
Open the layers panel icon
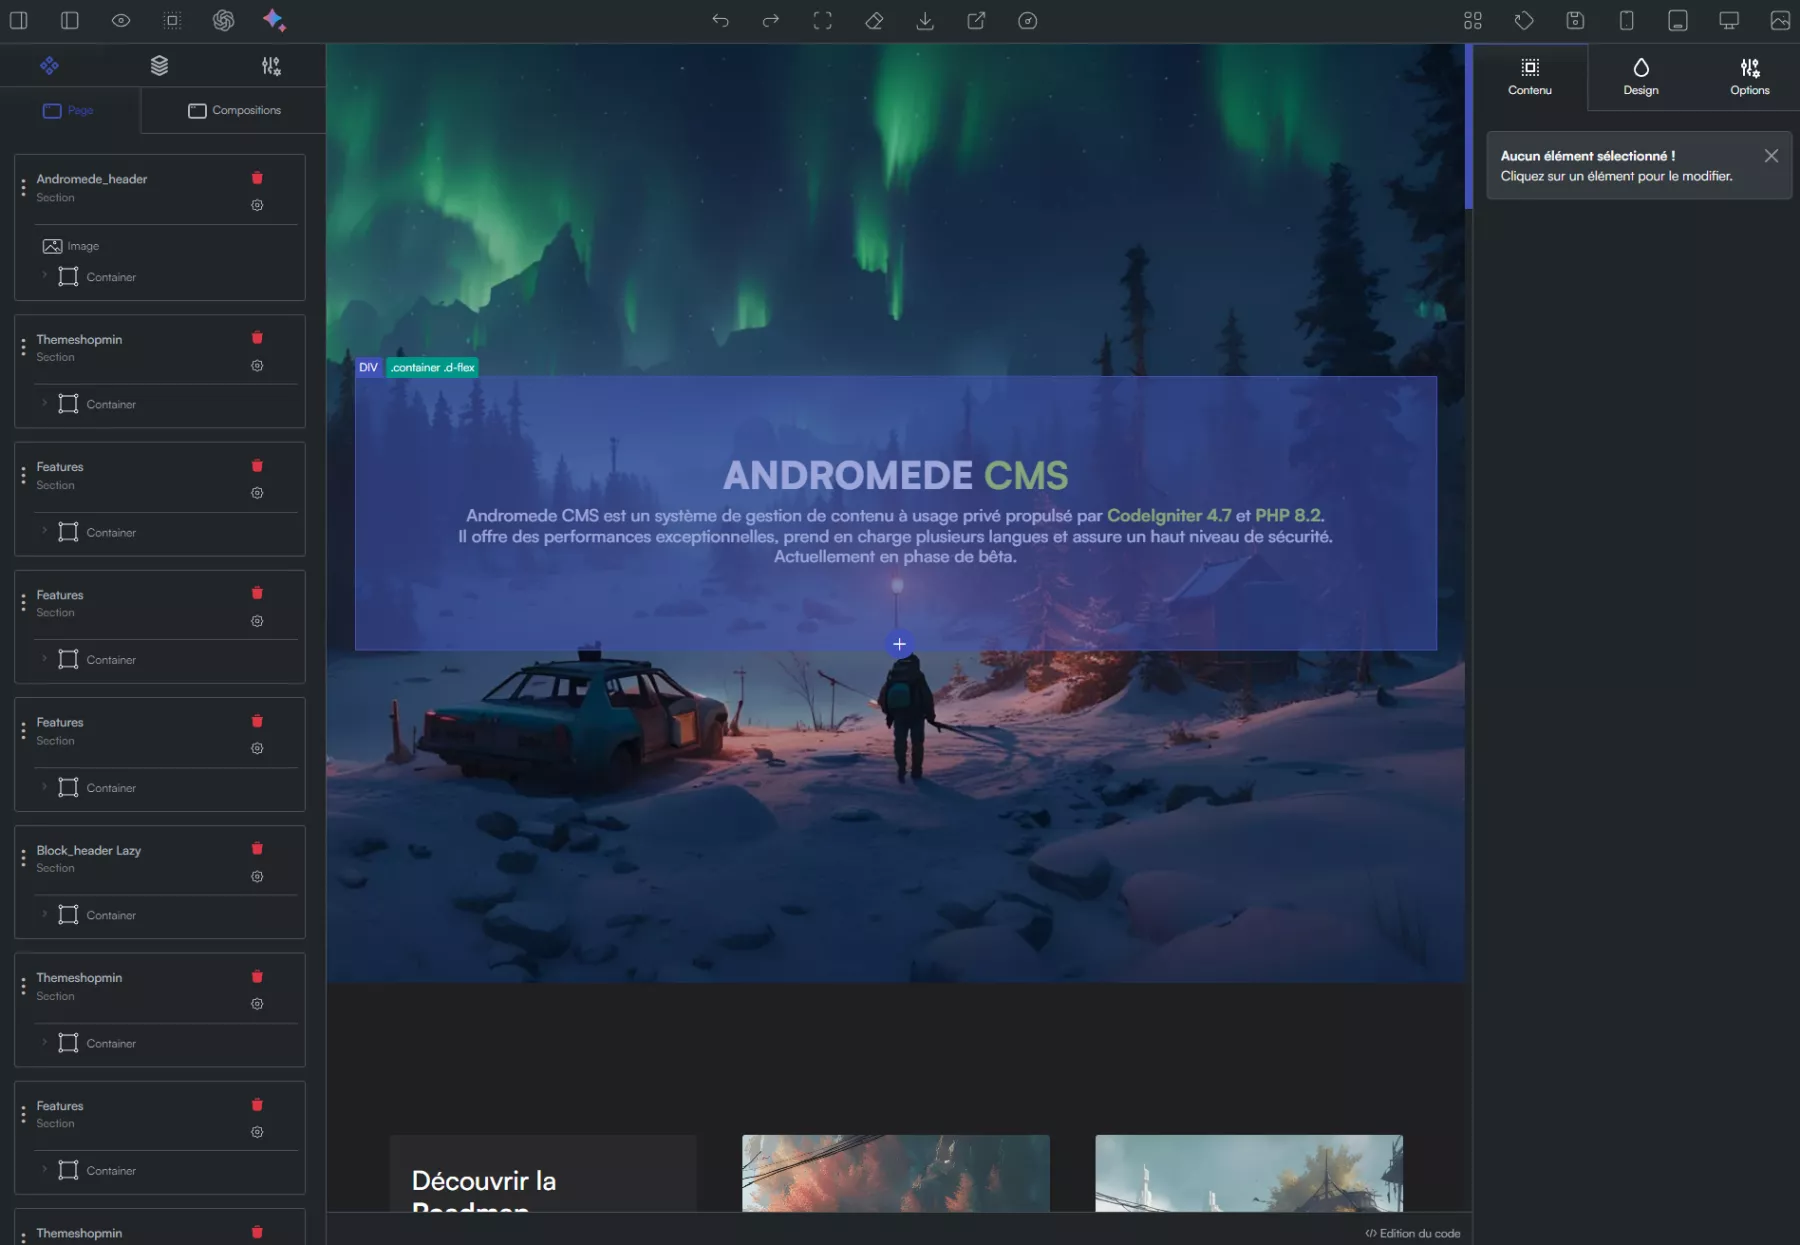[159, 65]
